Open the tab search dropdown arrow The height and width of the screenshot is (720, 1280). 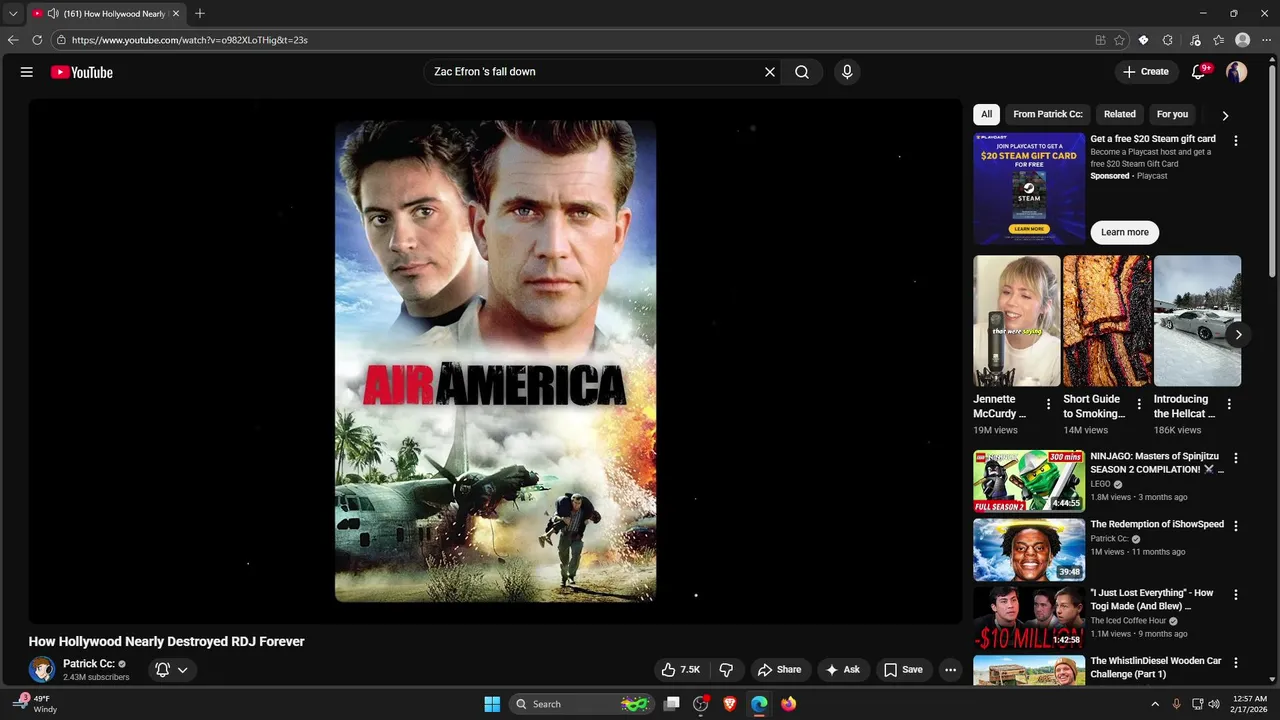(13, 14)
